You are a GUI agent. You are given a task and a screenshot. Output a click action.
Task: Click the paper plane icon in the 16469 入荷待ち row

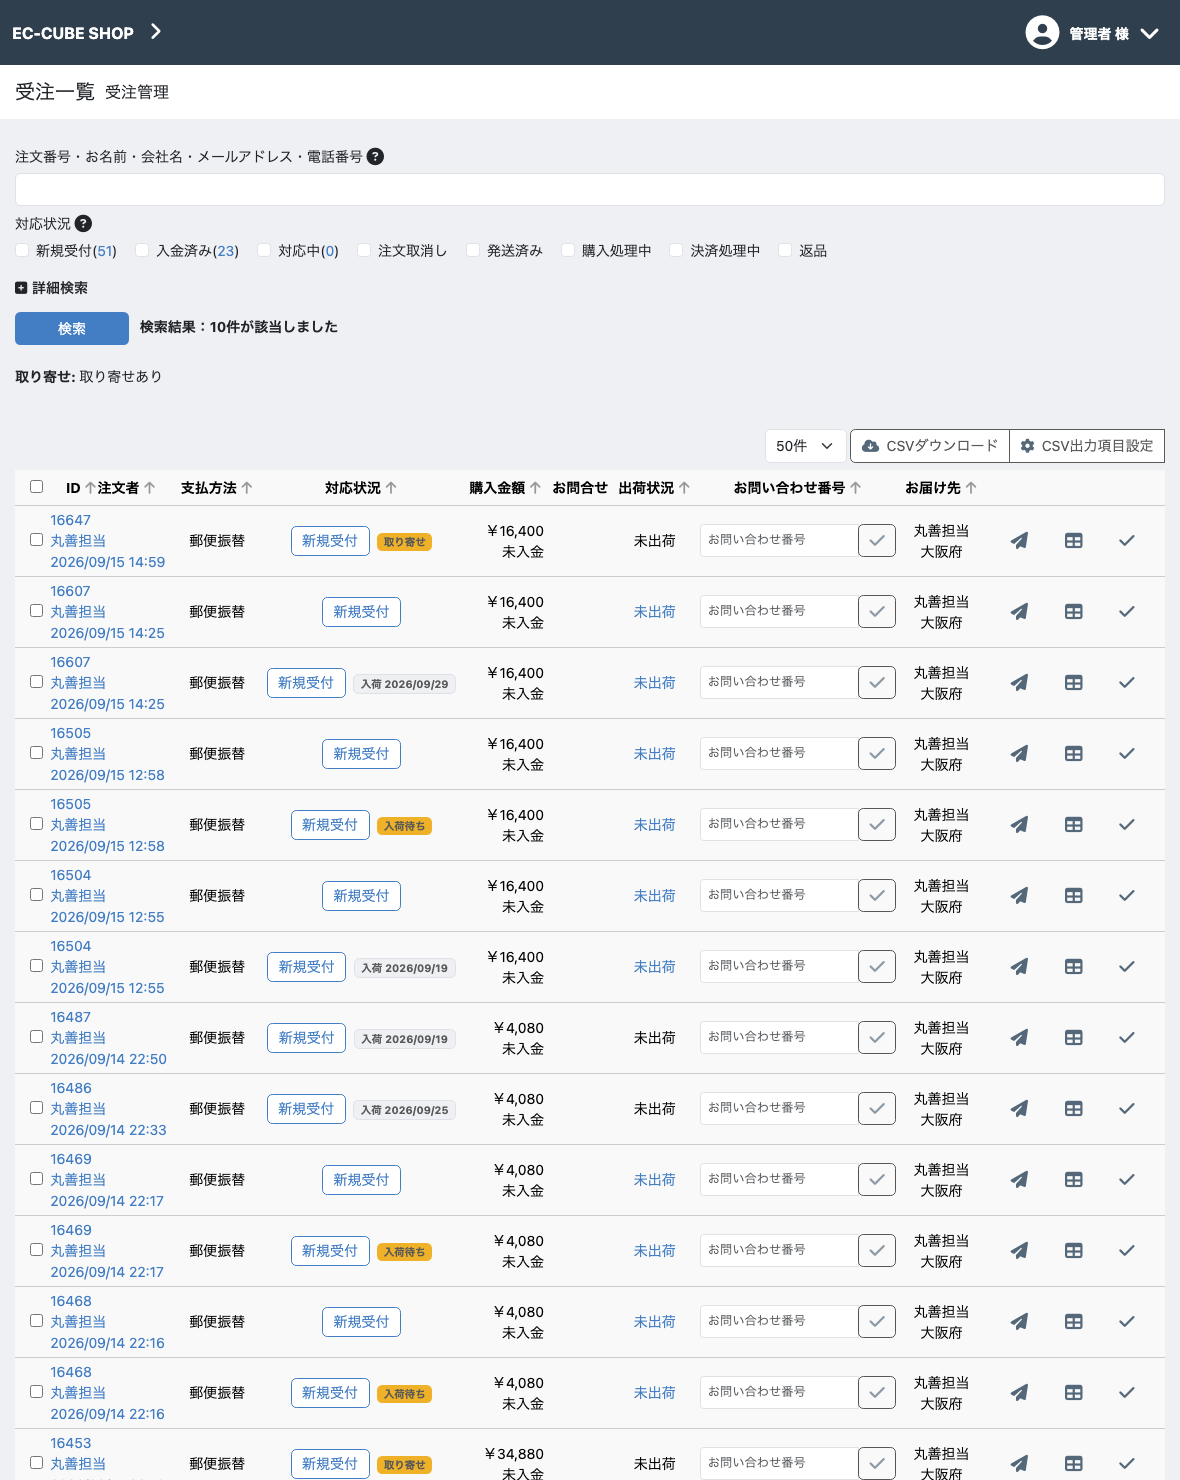(x=1019, y=1251)
